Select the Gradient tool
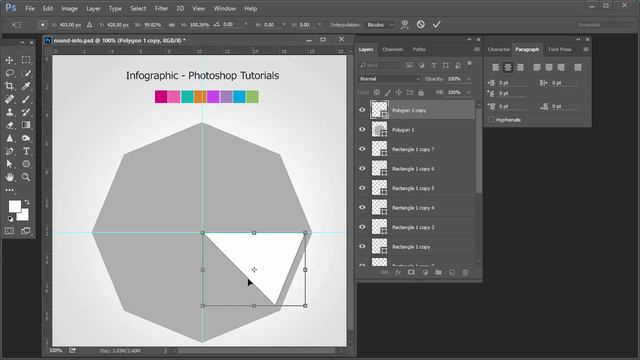 (26, 125)
